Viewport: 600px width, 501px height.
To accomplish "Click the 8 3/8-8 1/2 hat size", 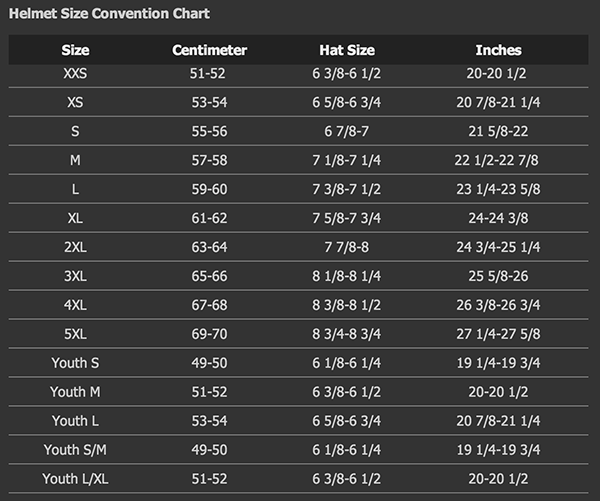I will [347, 305].
